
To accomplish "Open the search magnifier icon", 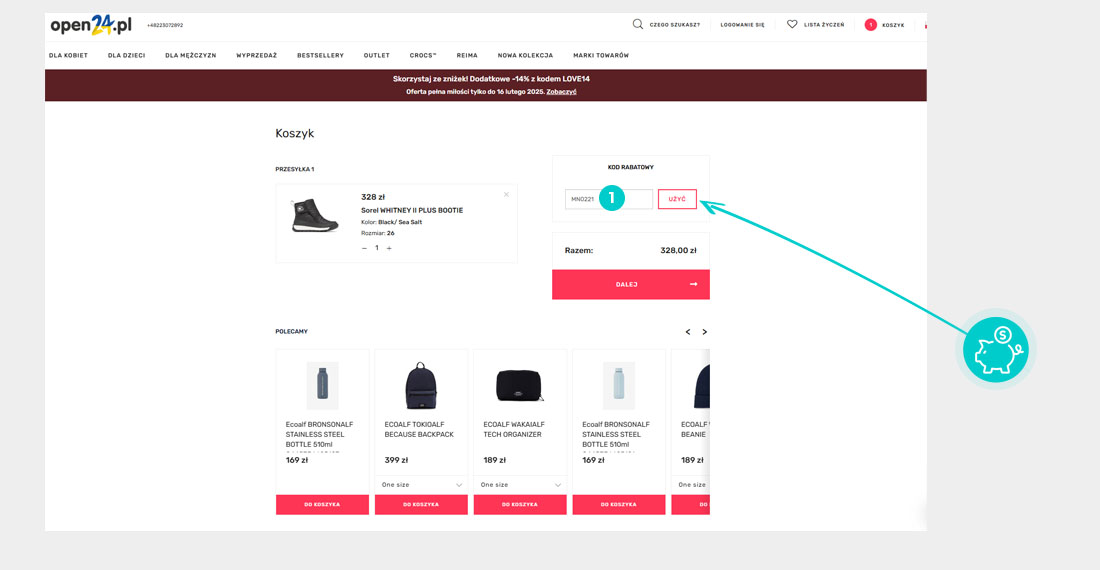I will pos(637,25).
